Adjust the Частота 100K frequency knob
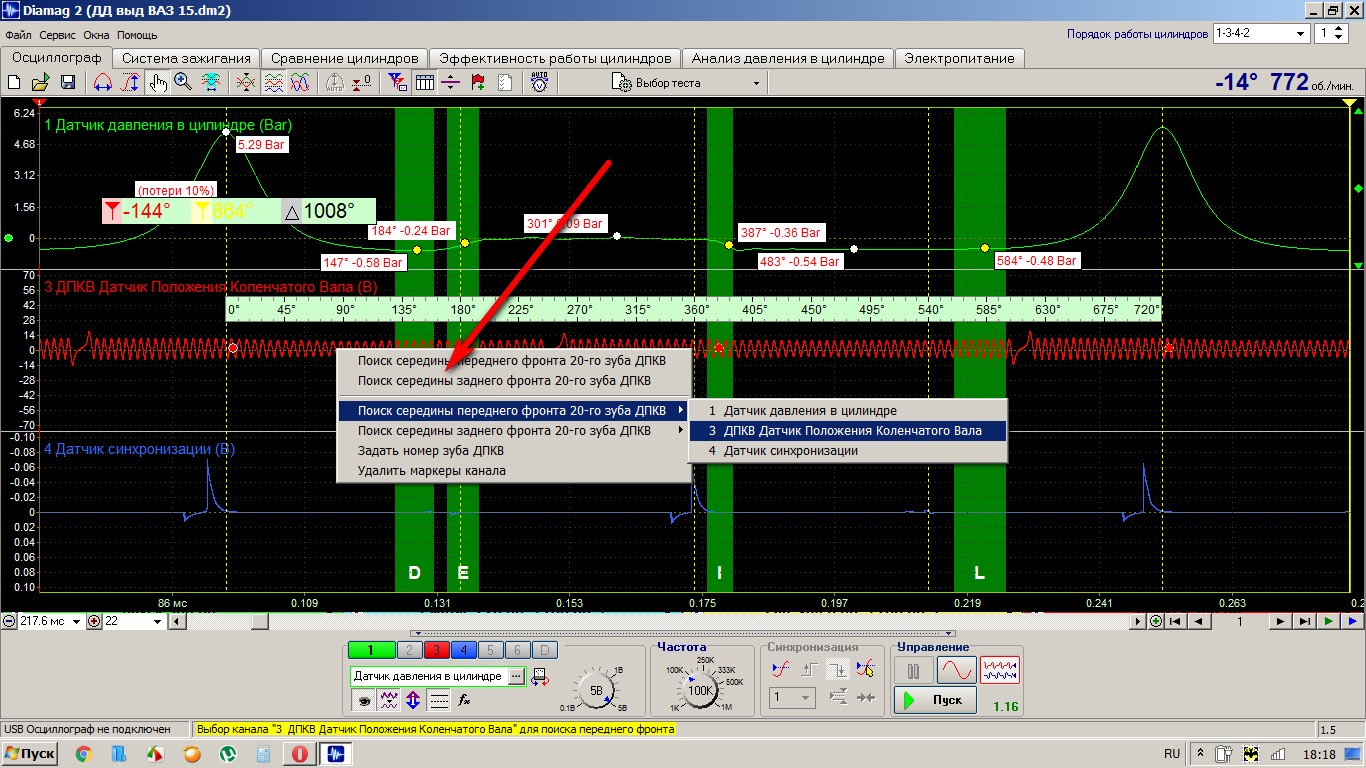This screenshot has width=1366, height=768. tap(701, 689)
